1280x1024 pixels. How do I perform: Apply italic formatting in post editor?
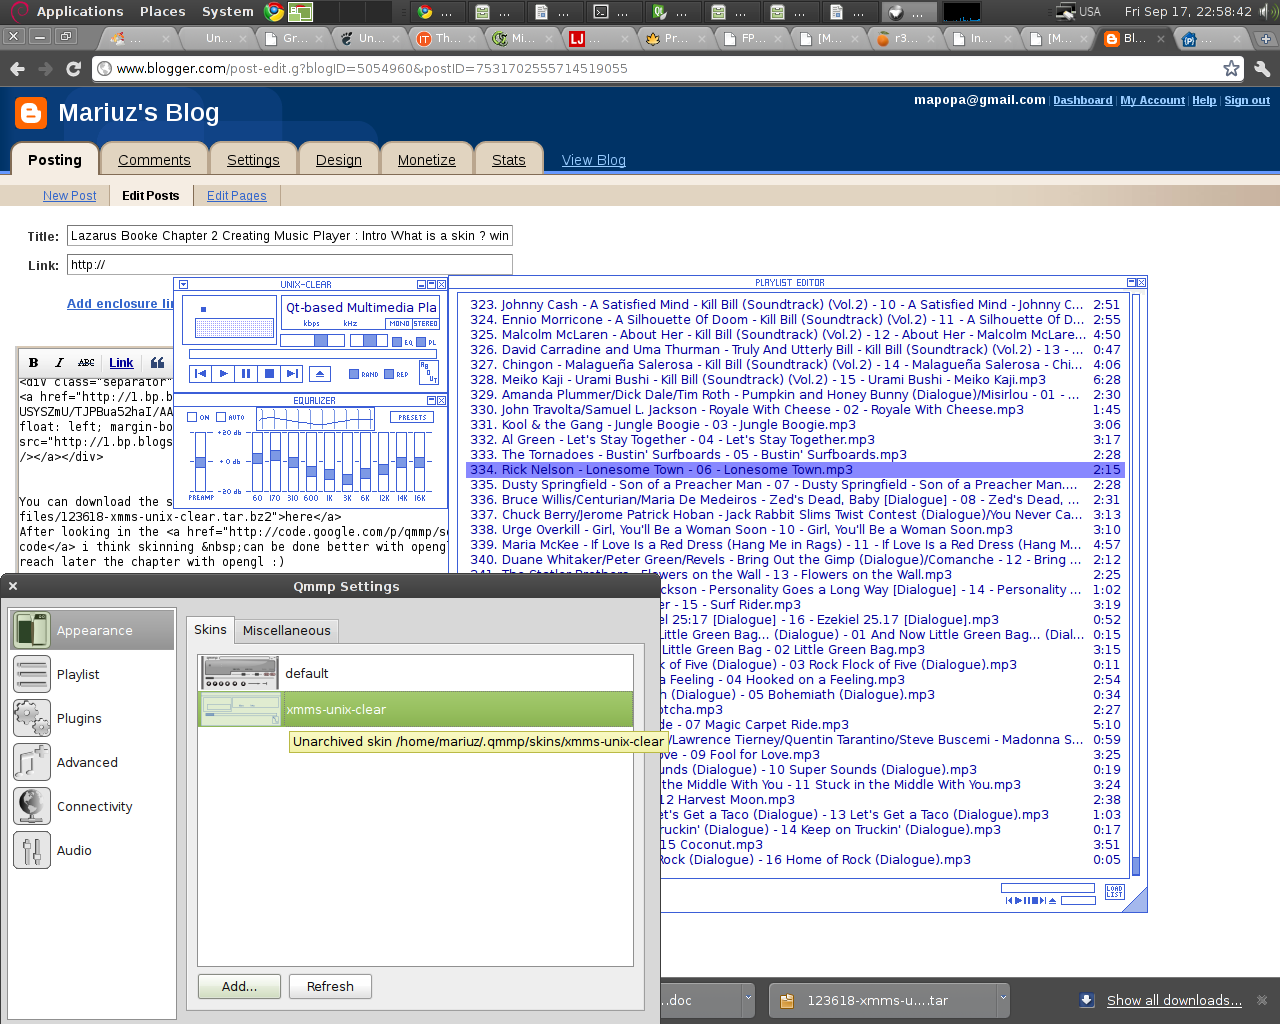[x=59, y=363]
